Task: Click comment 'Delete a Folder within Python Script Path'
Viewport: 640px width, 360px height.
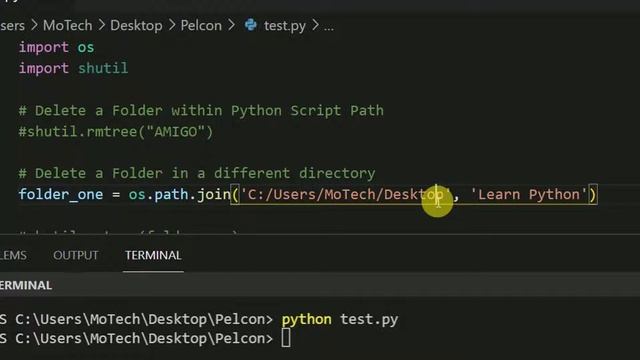Action: (201, 111)
